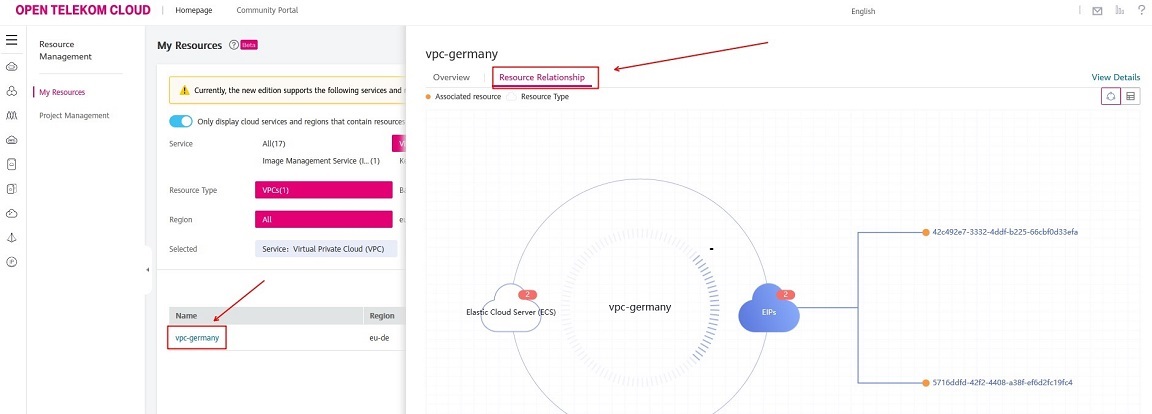Click the database storage sidebar icon
The height and width of the screenshot is (414, 1152).
click(x=12, y=189)
